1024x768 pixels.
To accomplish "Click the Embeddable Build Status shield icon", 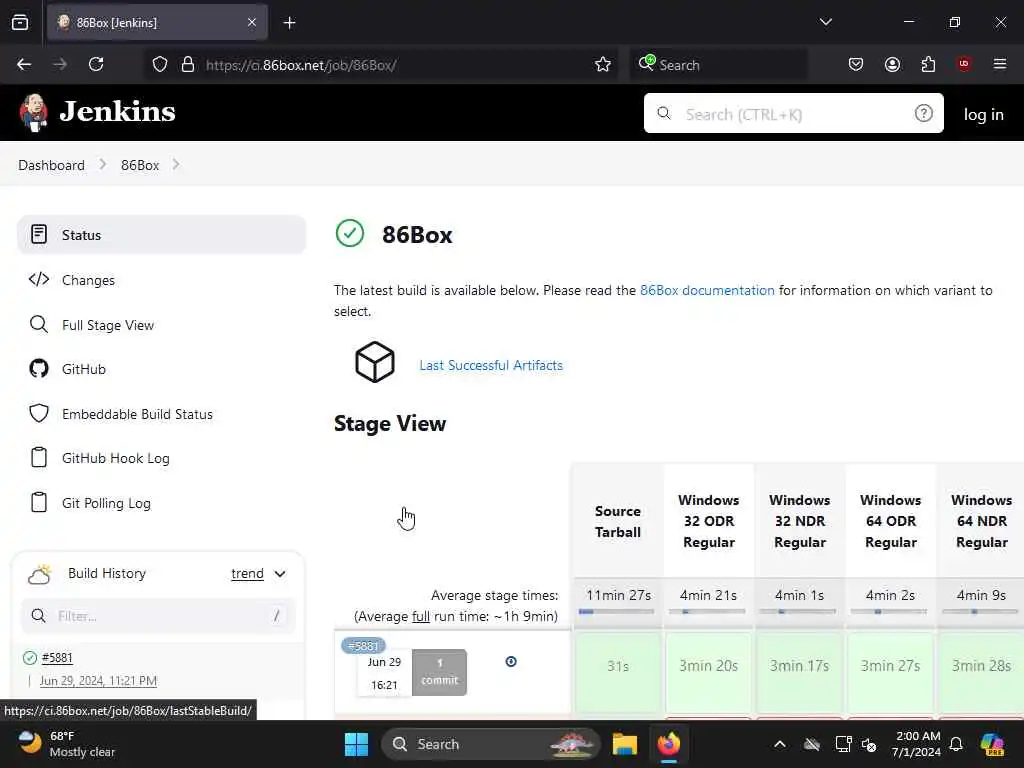I will 39,413.
